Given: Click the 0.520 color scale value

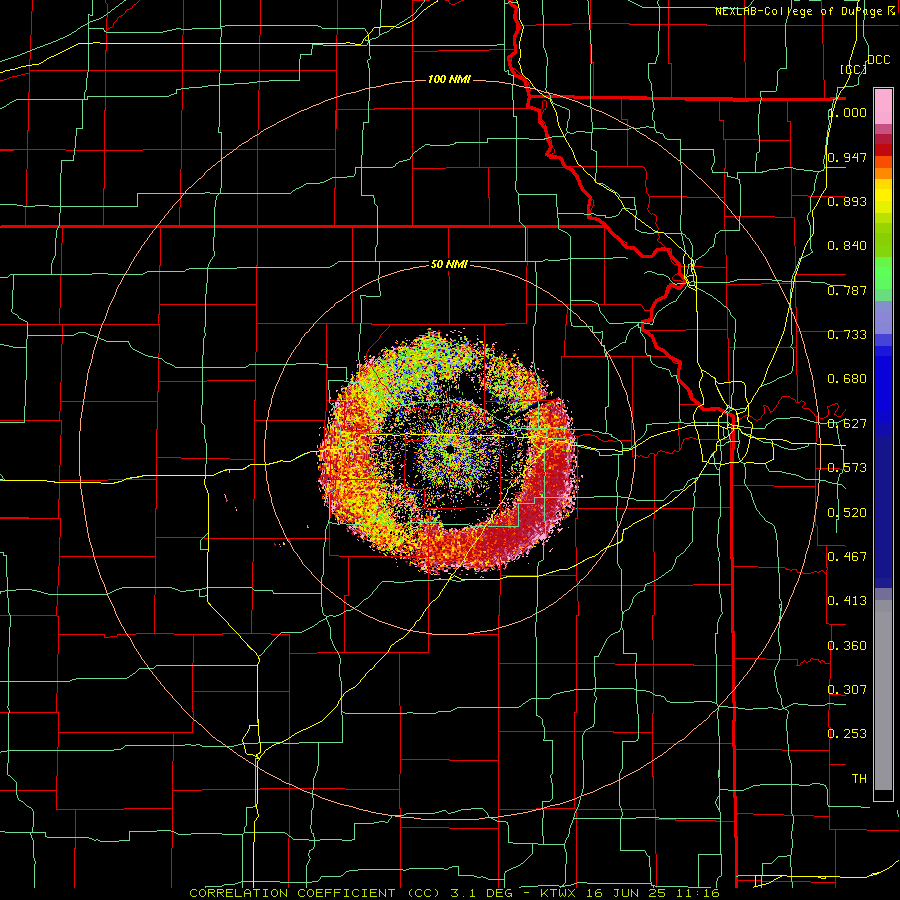Looking at the screenshot, I should 847,513.
